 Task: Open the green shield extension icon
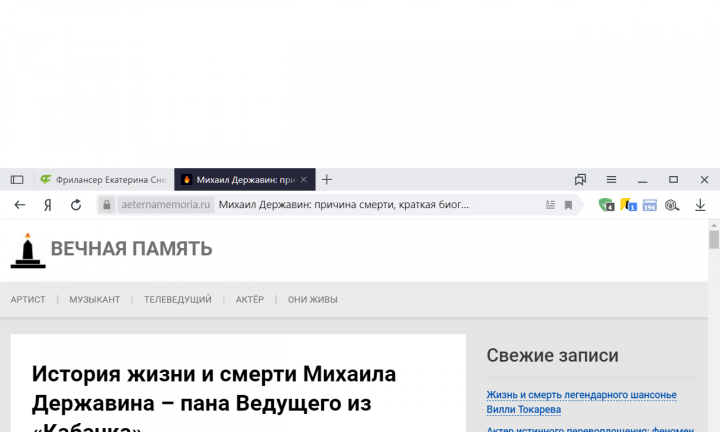[606, 205]
